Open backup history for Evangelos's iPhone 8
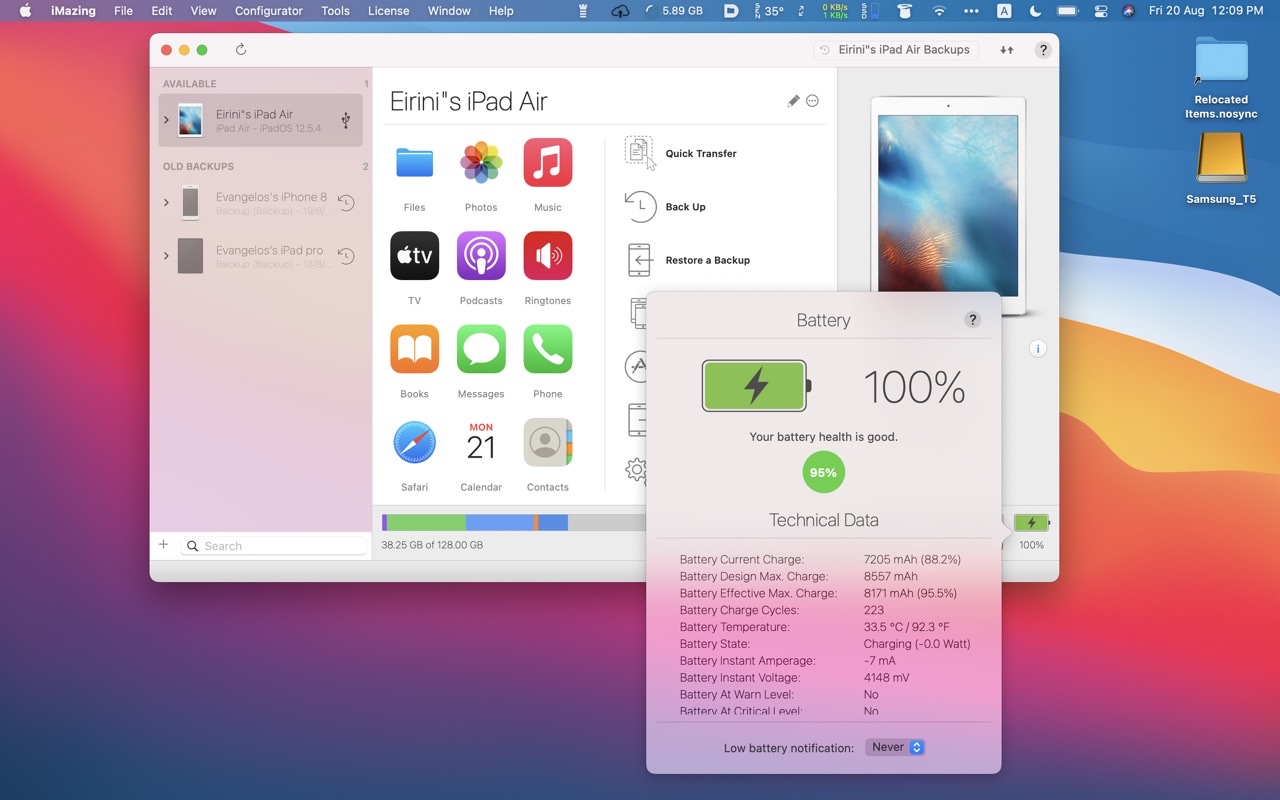This screenshot has height=800, width=1280. point(345,203)
